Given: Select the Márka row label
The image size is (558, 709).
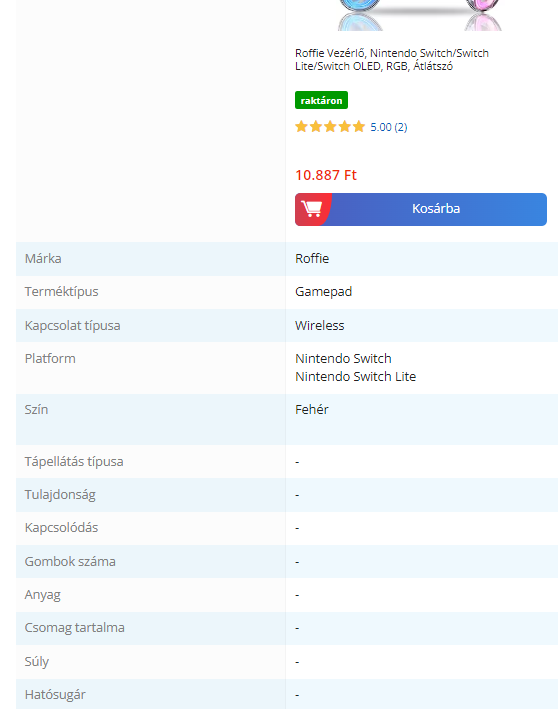Looking at the screenshot, I should [43, 259].
